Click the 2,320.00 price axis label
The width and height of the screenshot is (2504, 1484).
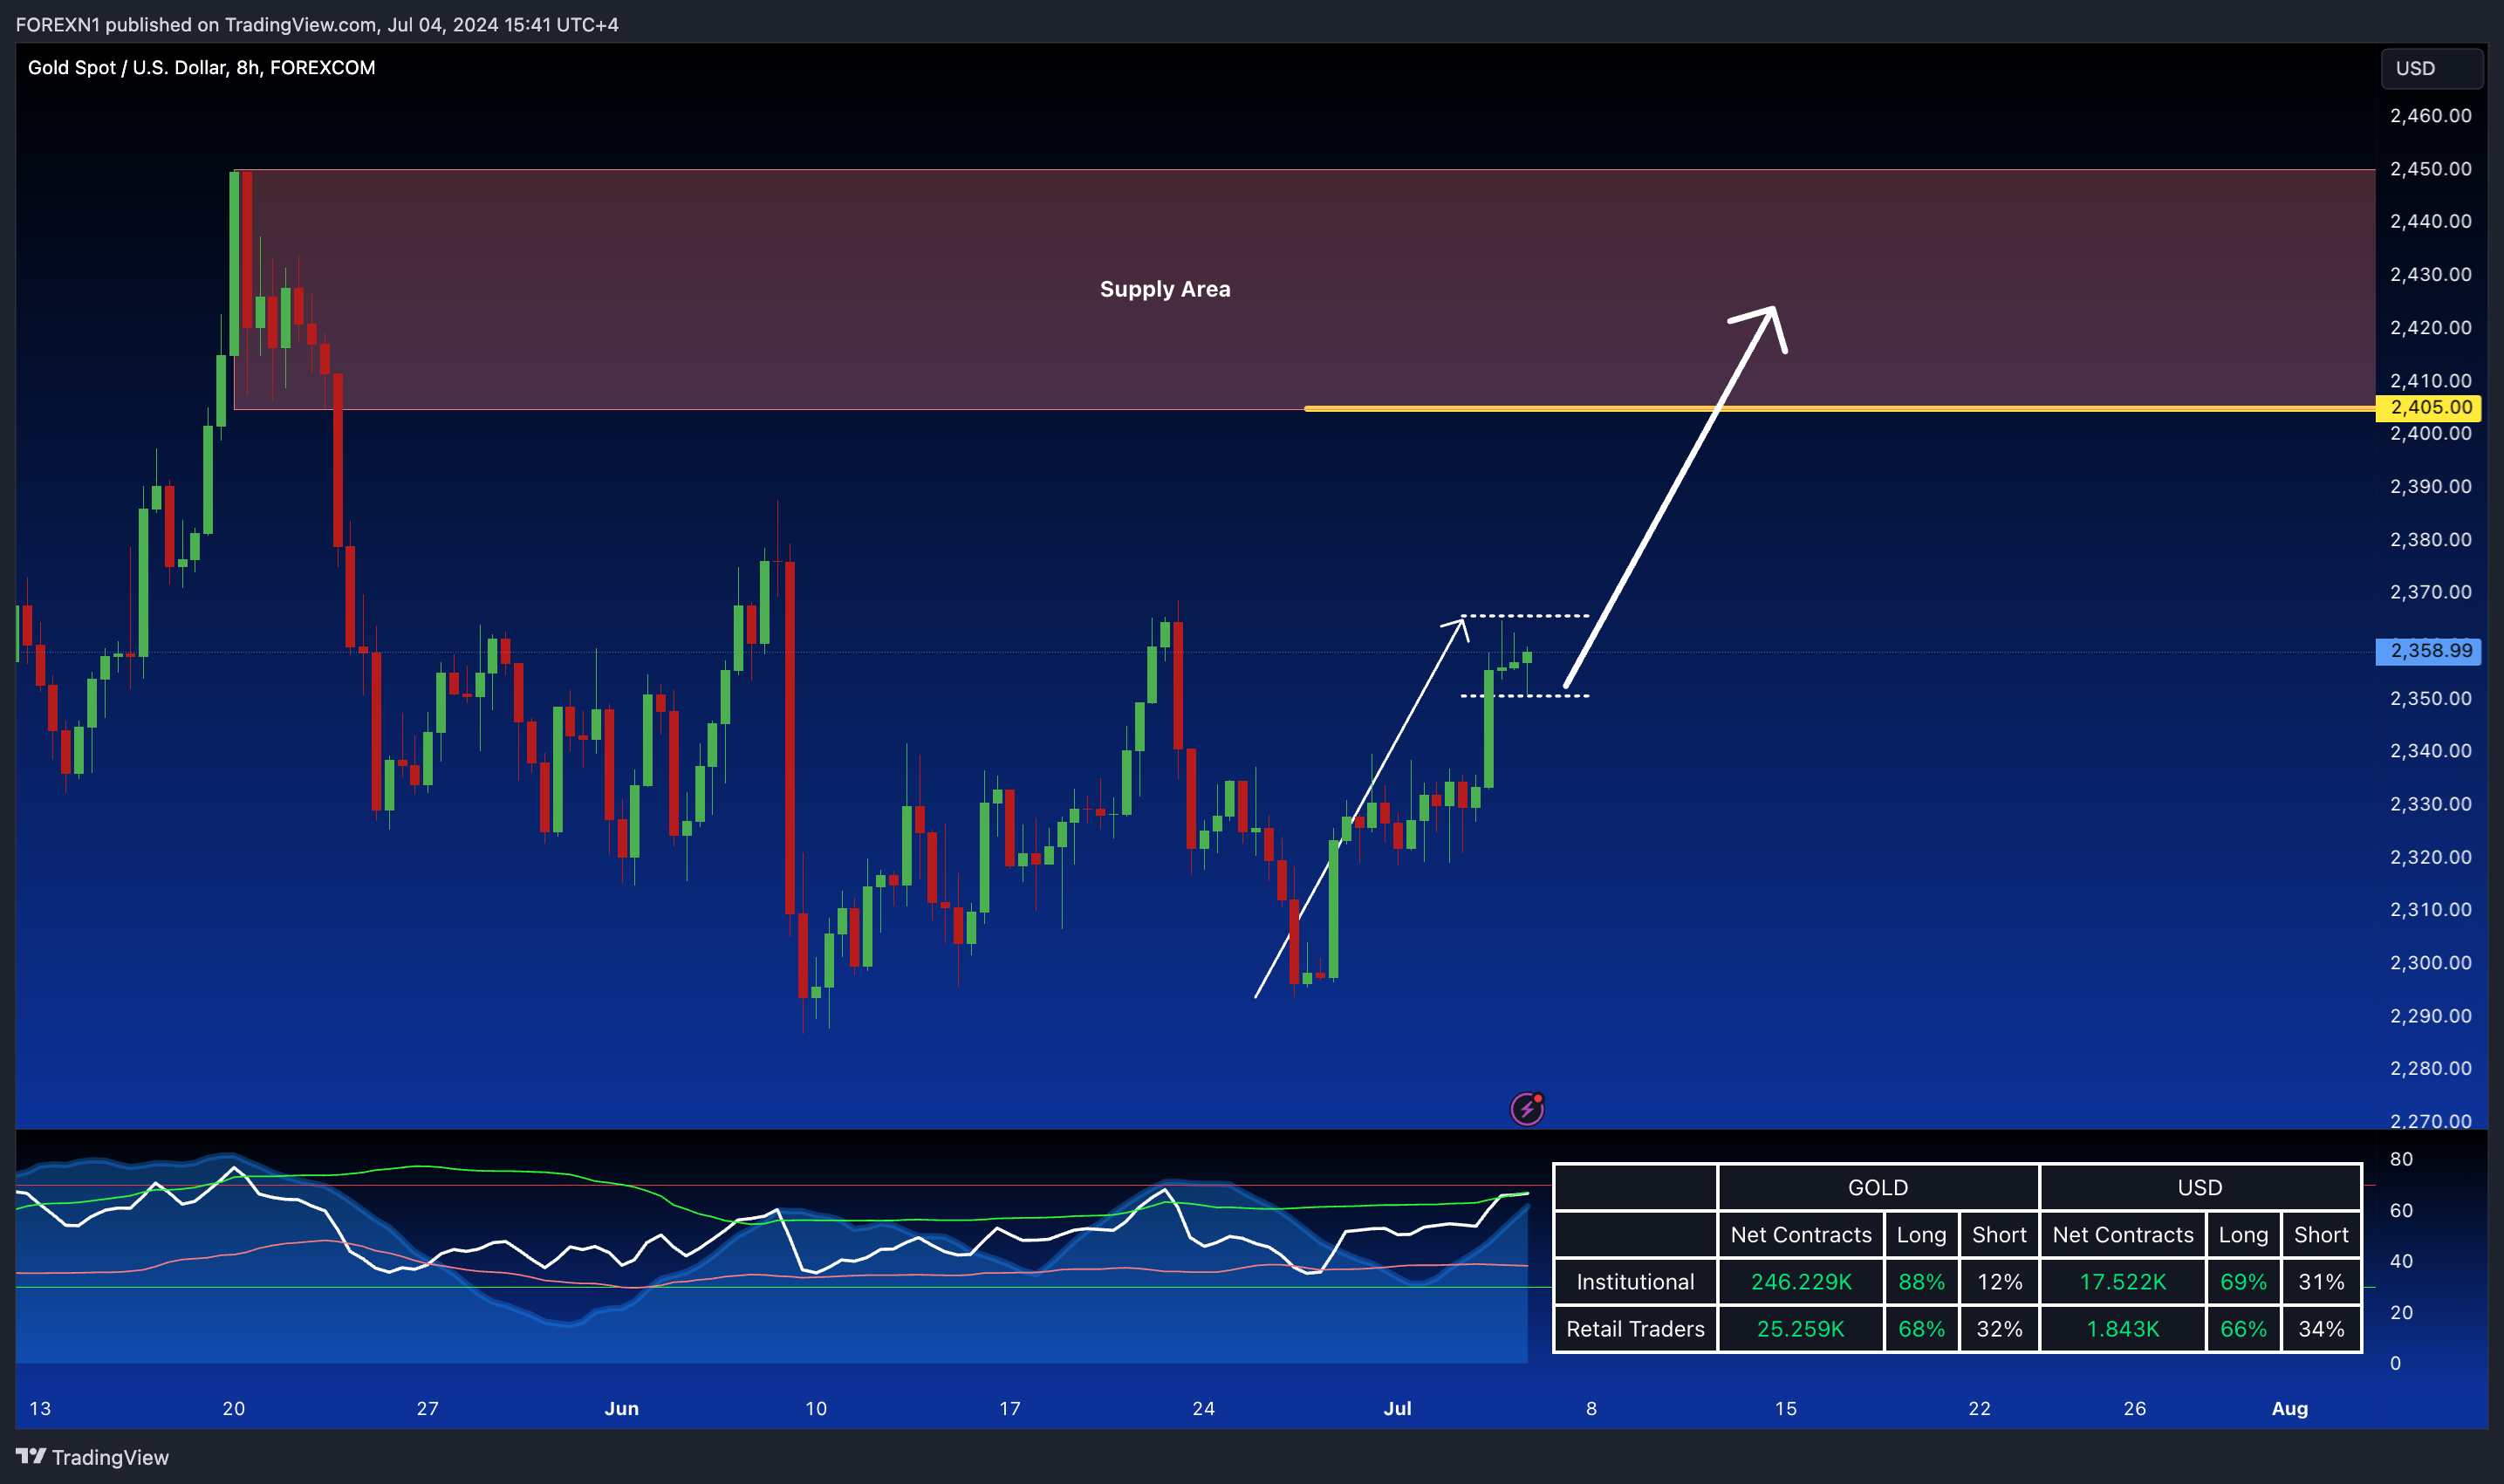coord(2430,857)
